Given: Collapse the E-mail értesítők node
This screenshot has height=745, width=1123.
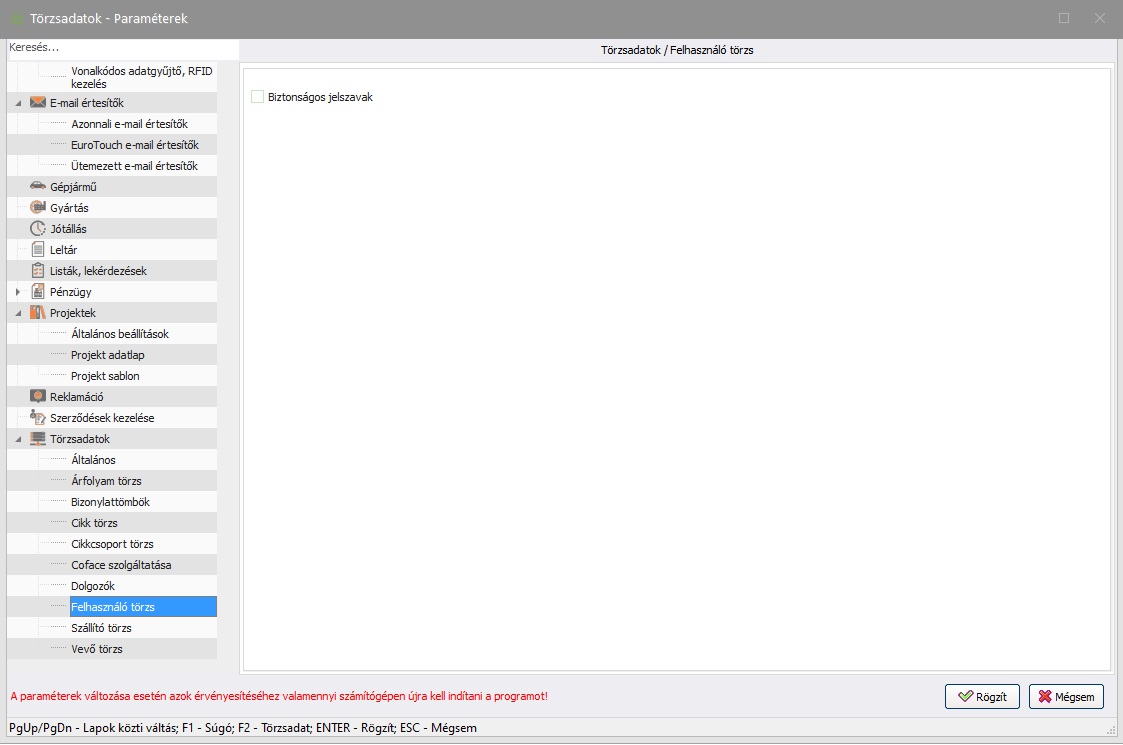Looking at the screenshot, I should [x=18, y=103].
